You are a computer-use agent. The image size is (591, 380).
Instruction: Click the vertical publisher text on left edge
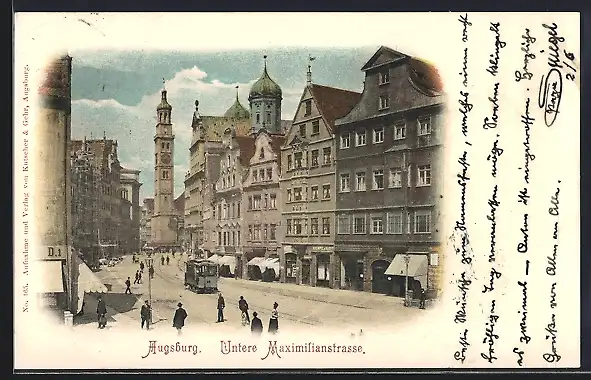click(26, 188)
